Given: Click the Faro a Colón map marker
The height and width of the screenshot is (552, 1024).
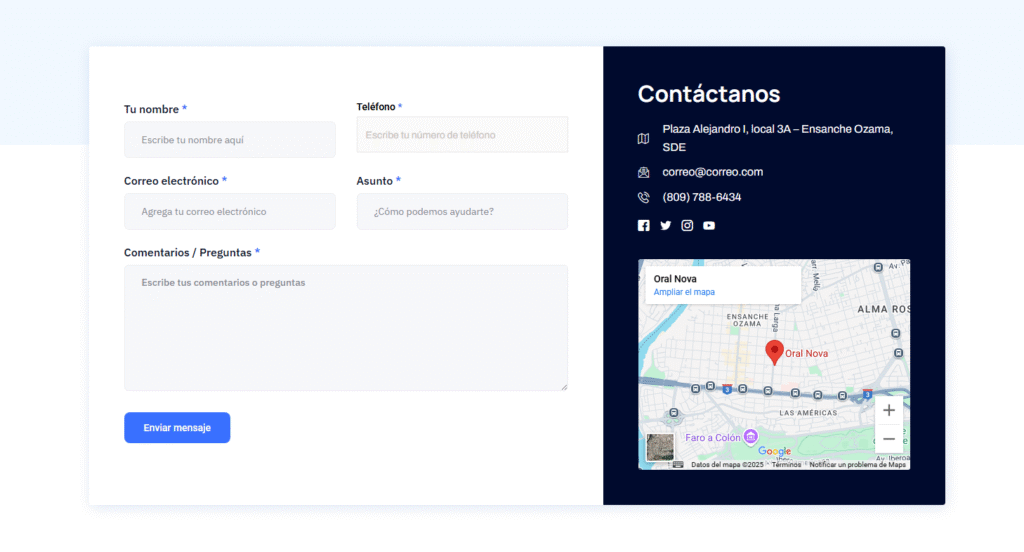Looking at the screenshot, I should (x=749, y=437).
